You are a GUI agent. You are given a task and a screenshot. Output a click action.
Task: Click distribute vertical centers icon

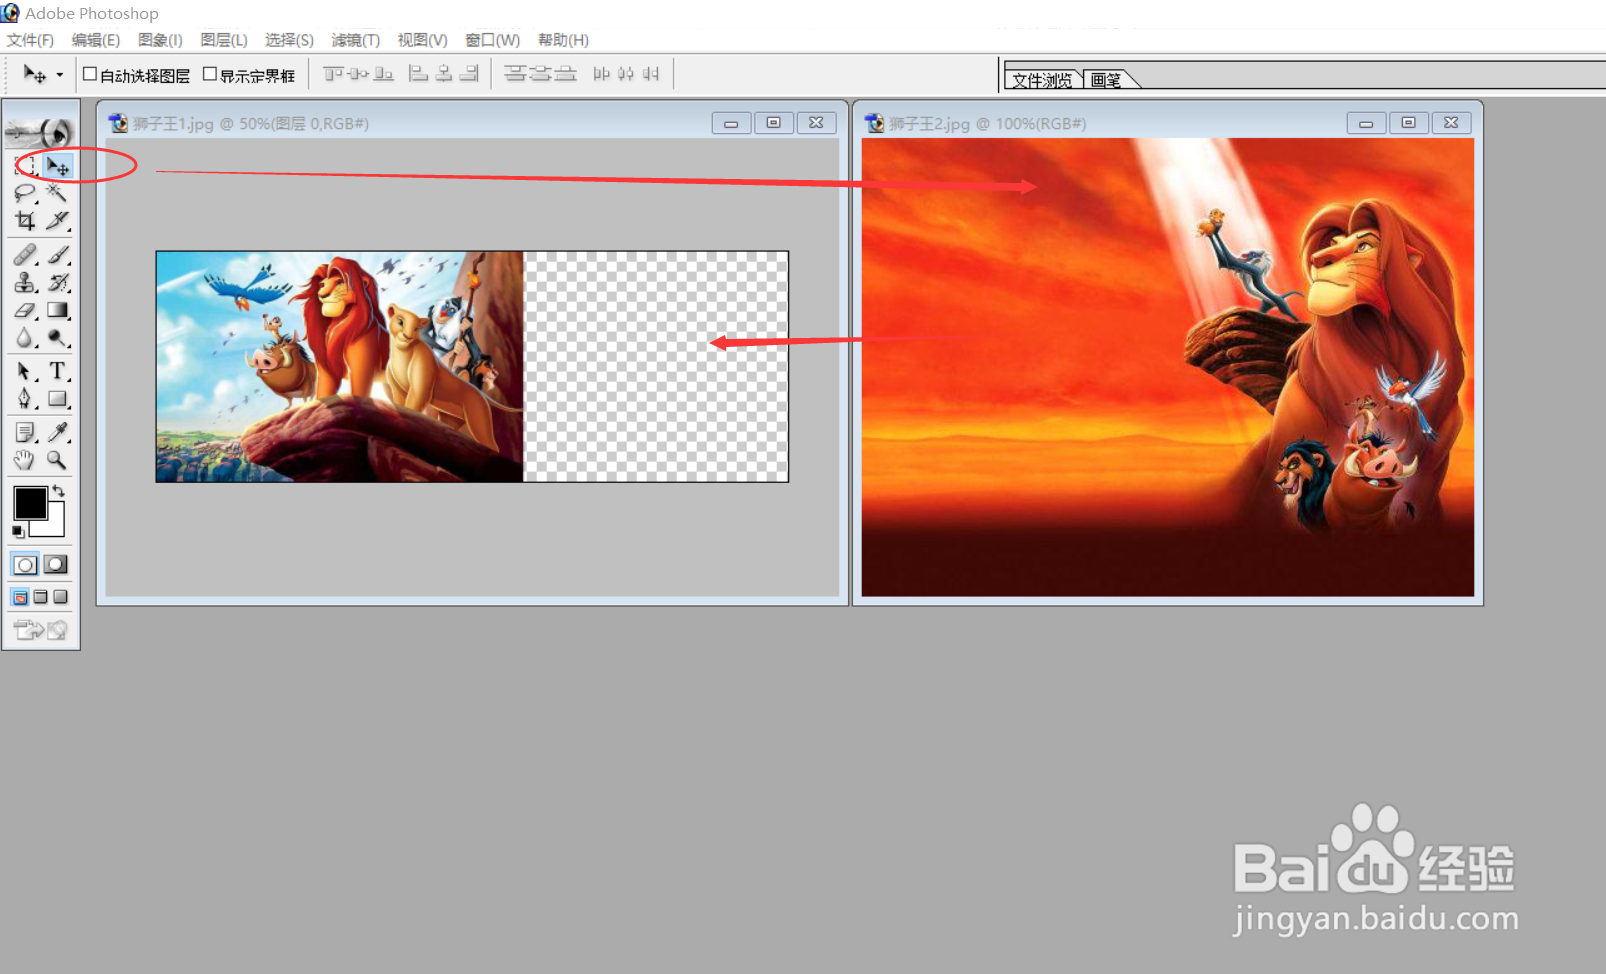click(x=540, y=74)
